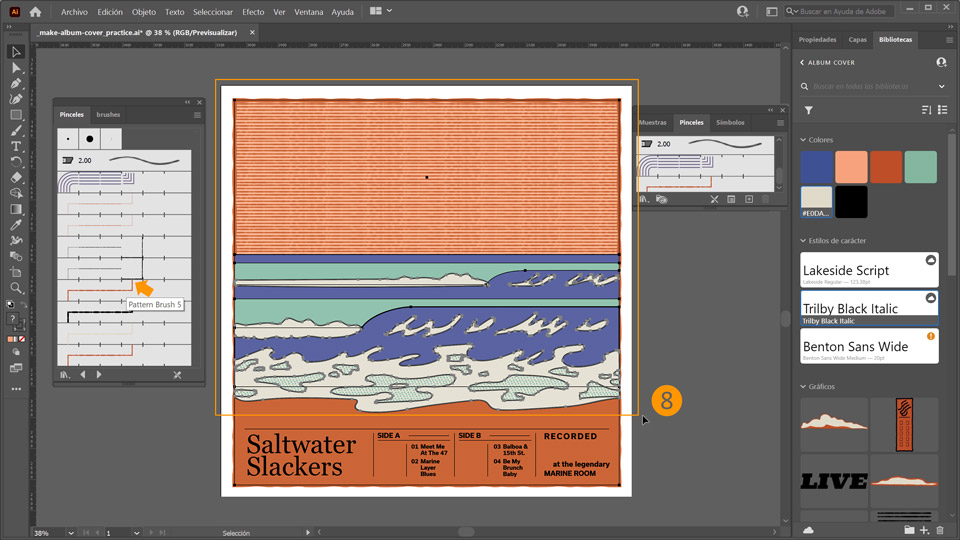Collapse the Estilos de carácter section
The height and width of the screenshot is (540, 960).
(x=803, y=241)
